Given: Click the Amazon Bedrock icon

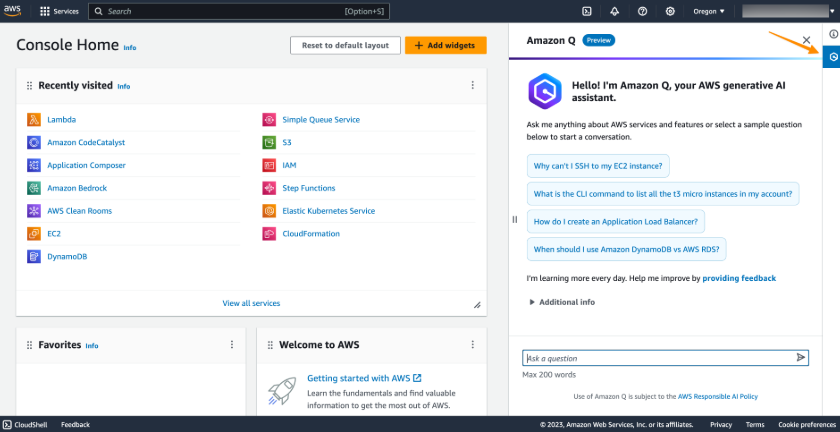Looking at the screenshot, I should [34, 188].
